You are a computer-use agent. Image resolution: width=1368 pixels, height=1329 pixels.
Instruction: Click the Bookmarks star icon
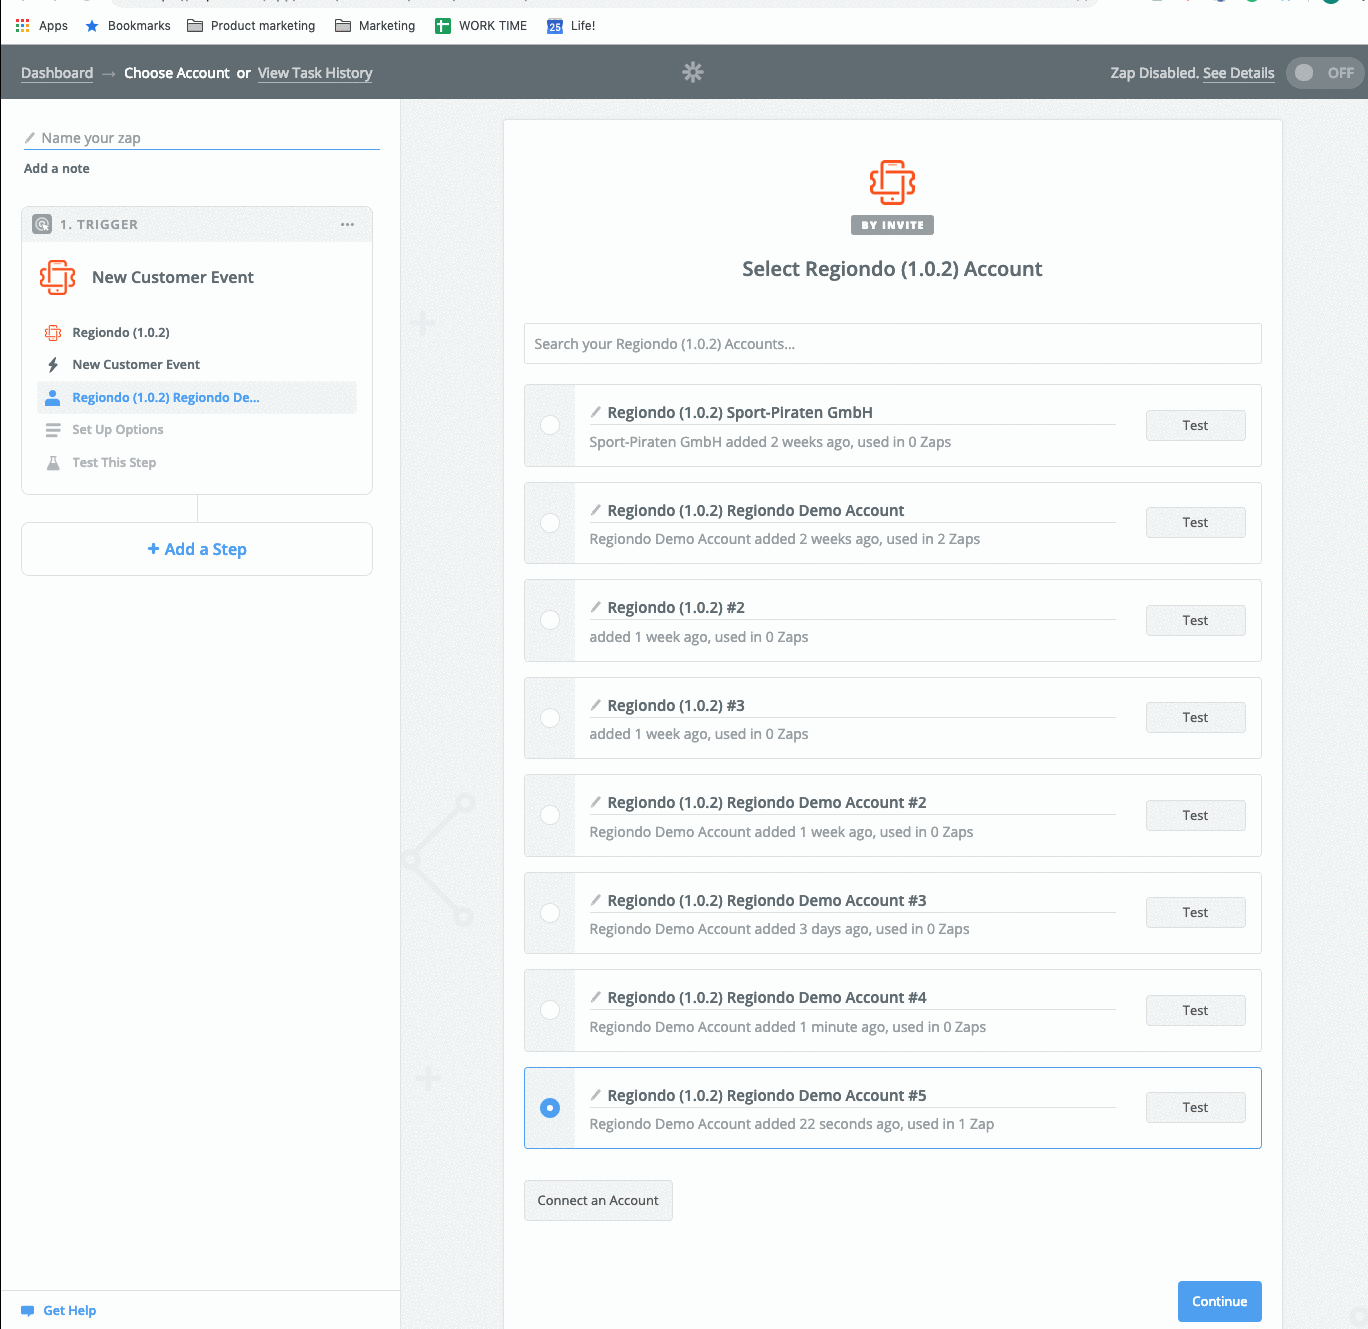tap(92, 26)
